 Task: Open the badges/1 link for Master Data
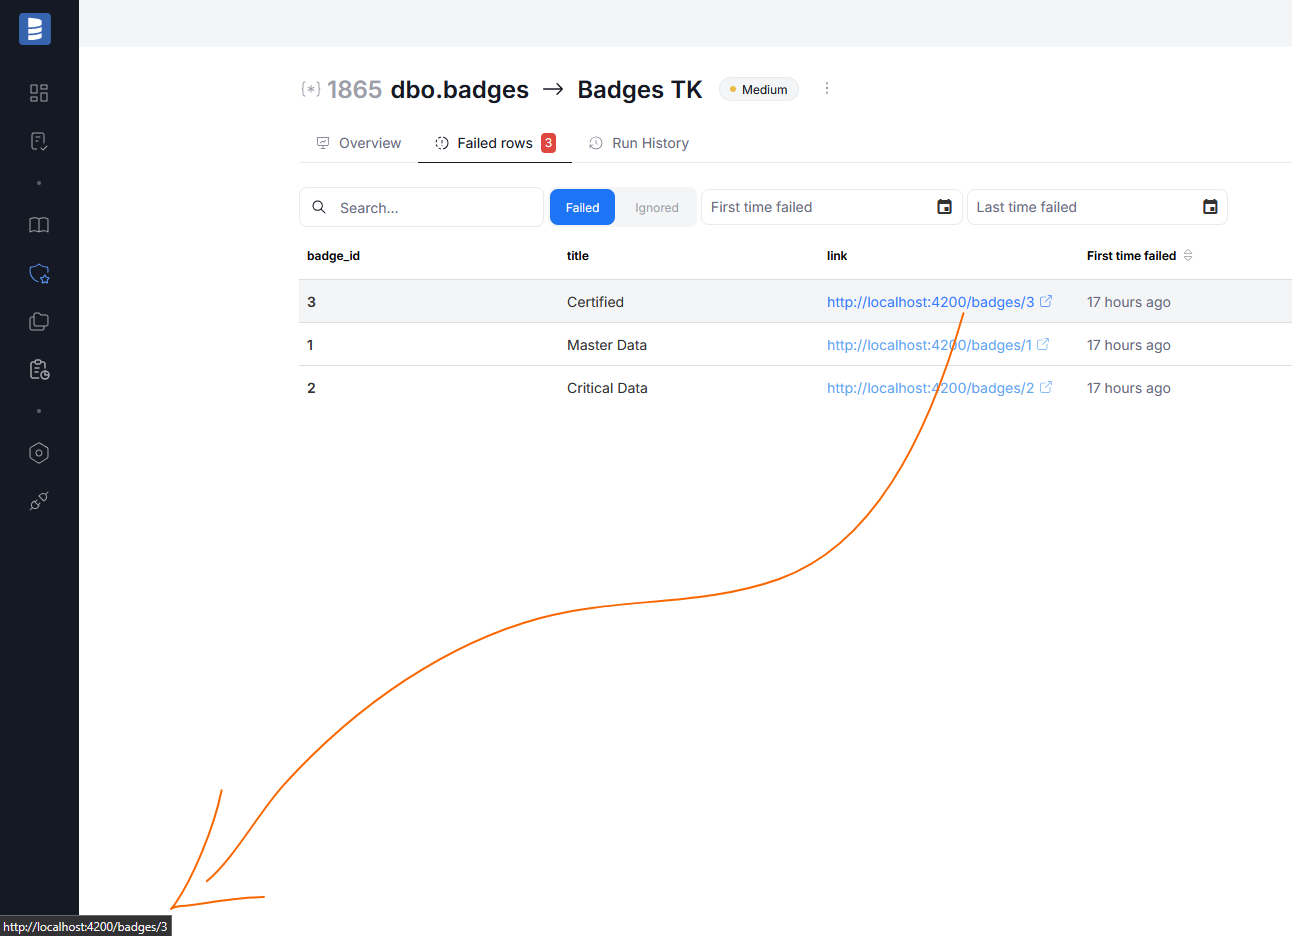(929, 345)
